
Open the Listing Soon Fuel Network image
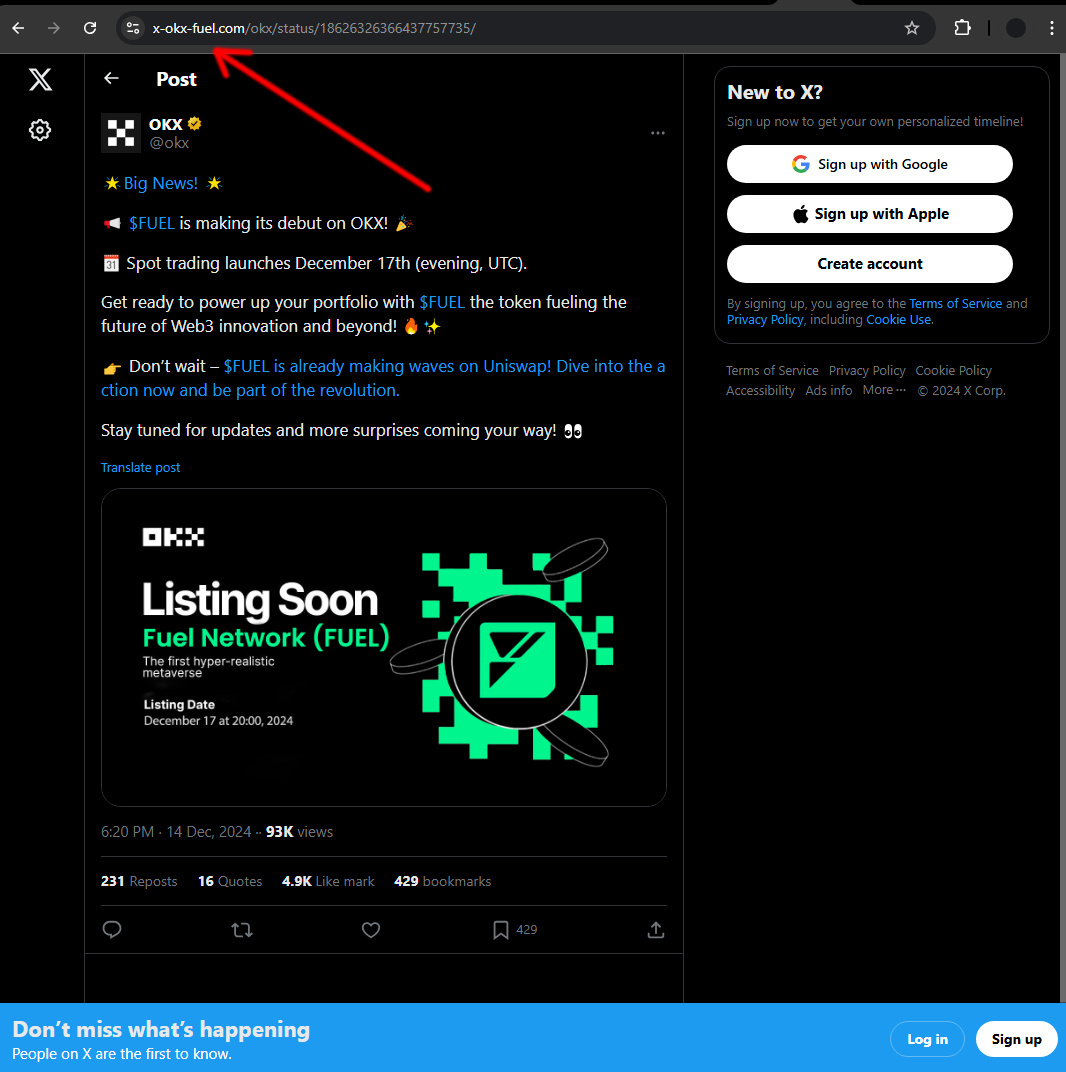click(384, 647)
